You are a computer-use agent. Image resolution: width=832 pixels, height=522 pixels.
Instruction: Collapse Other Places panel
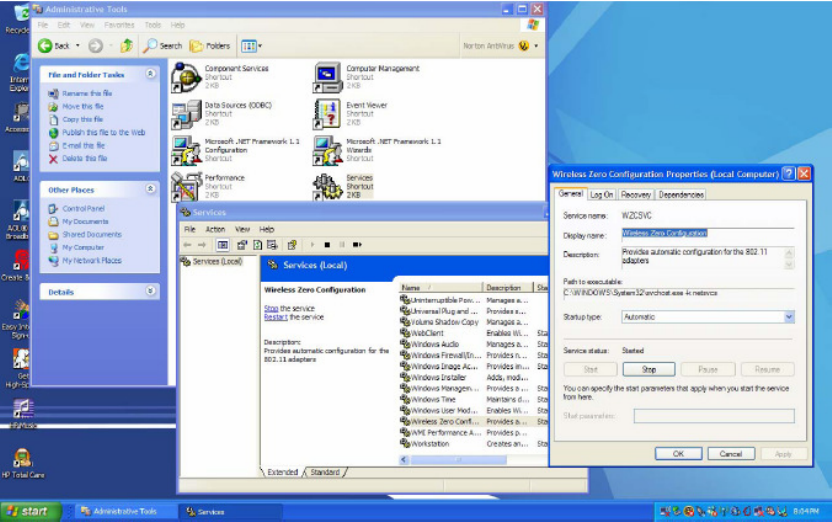click(150, 189)
